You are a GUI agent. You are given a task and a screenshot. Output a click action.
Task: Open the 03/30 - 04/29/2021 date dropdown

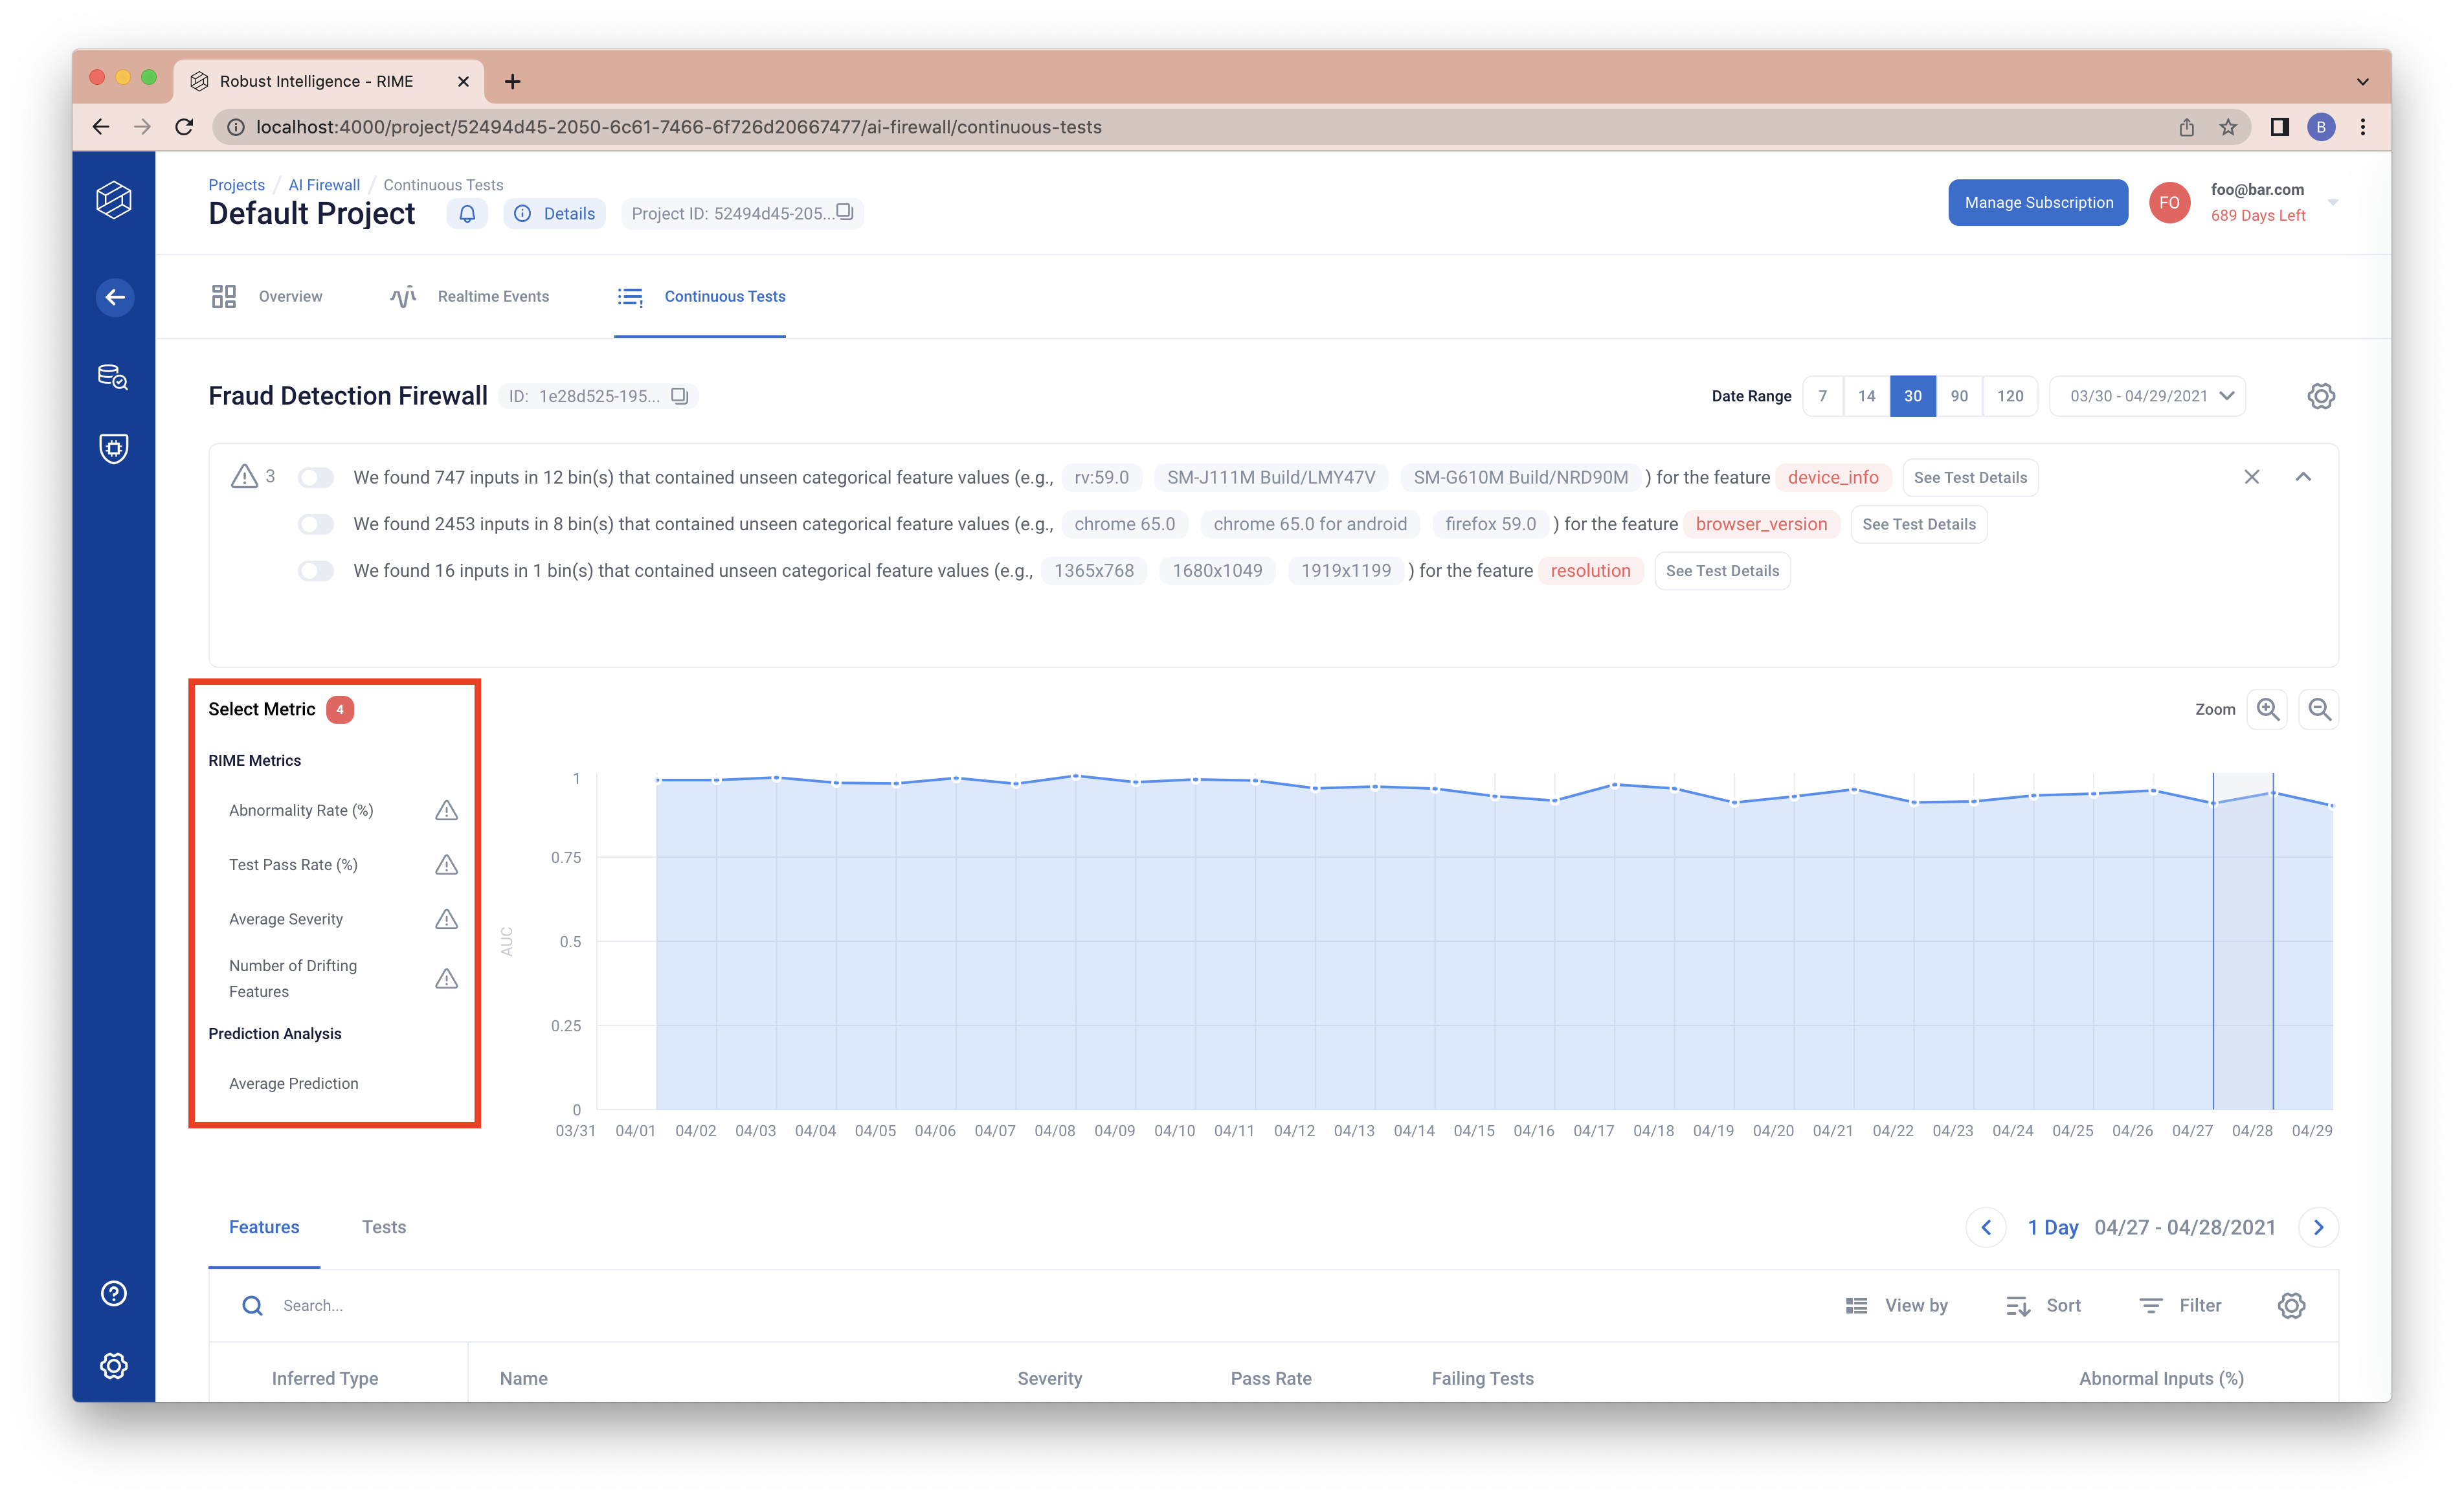tap(2148, 396)
